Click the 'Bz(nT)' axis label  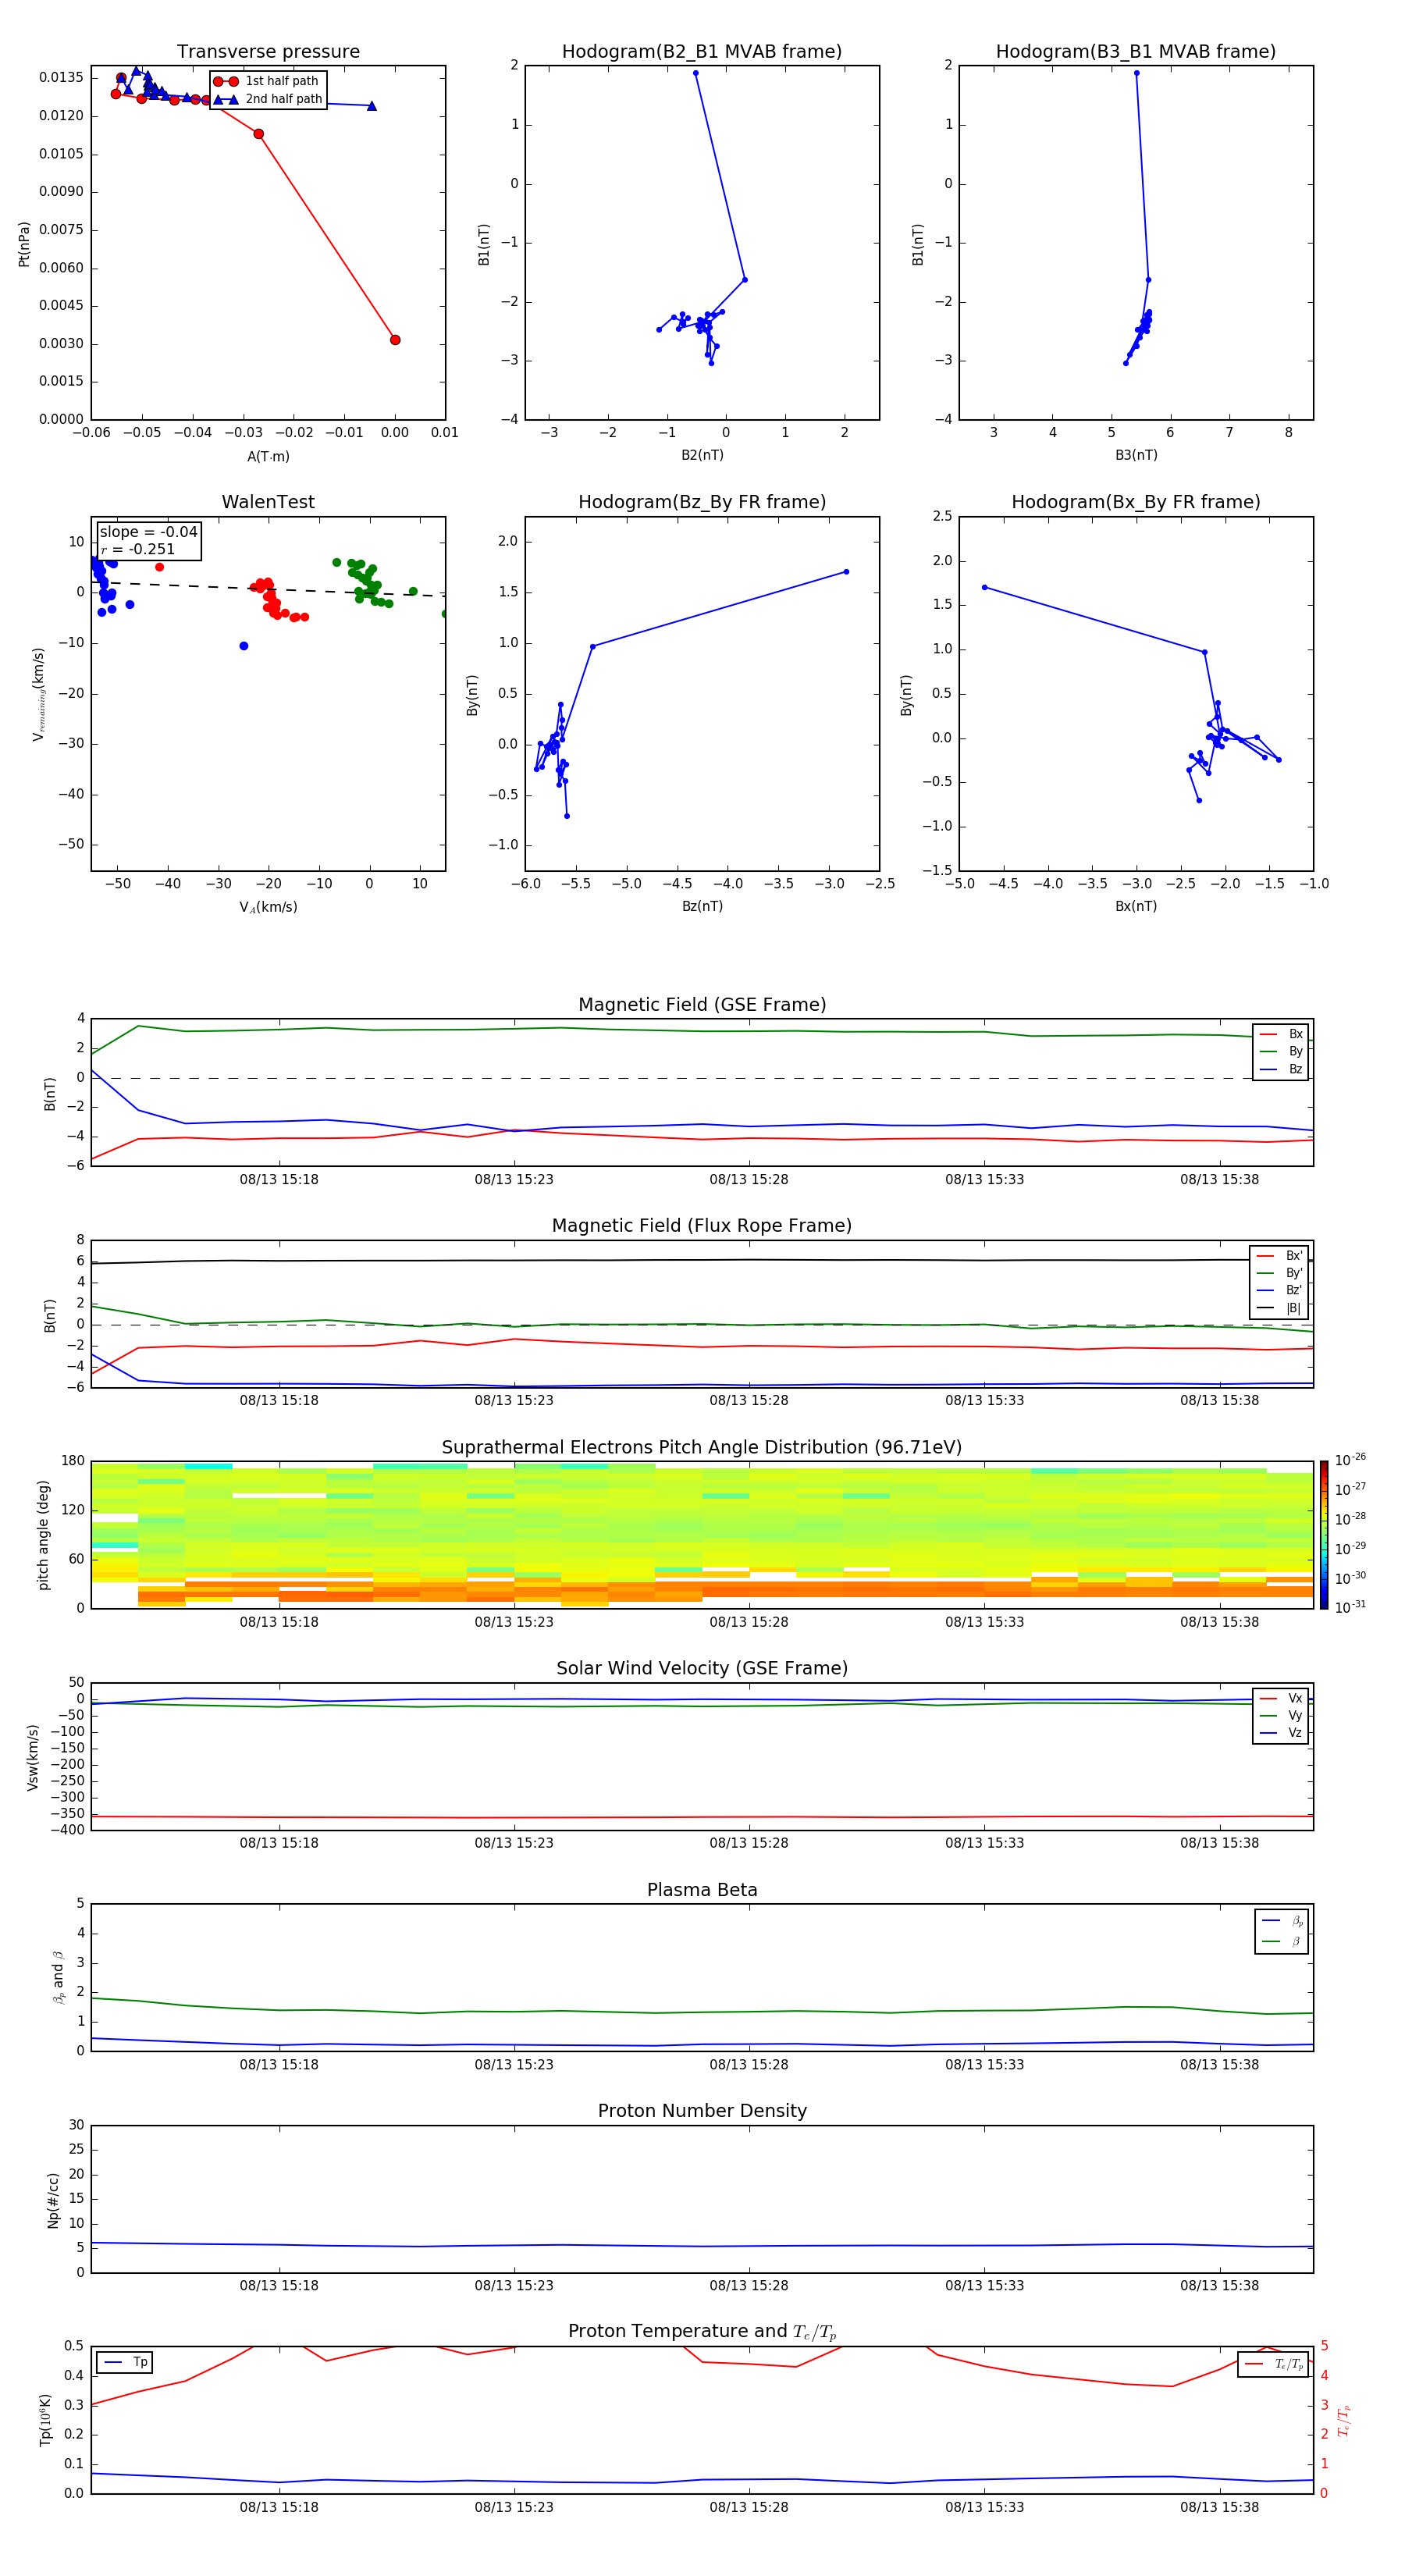pos(702,906)
